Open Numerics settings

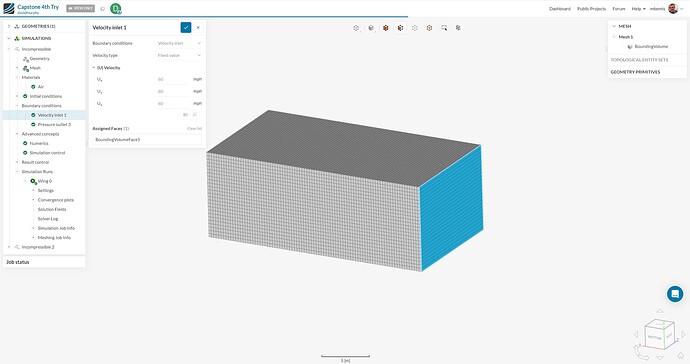(39, 143)
